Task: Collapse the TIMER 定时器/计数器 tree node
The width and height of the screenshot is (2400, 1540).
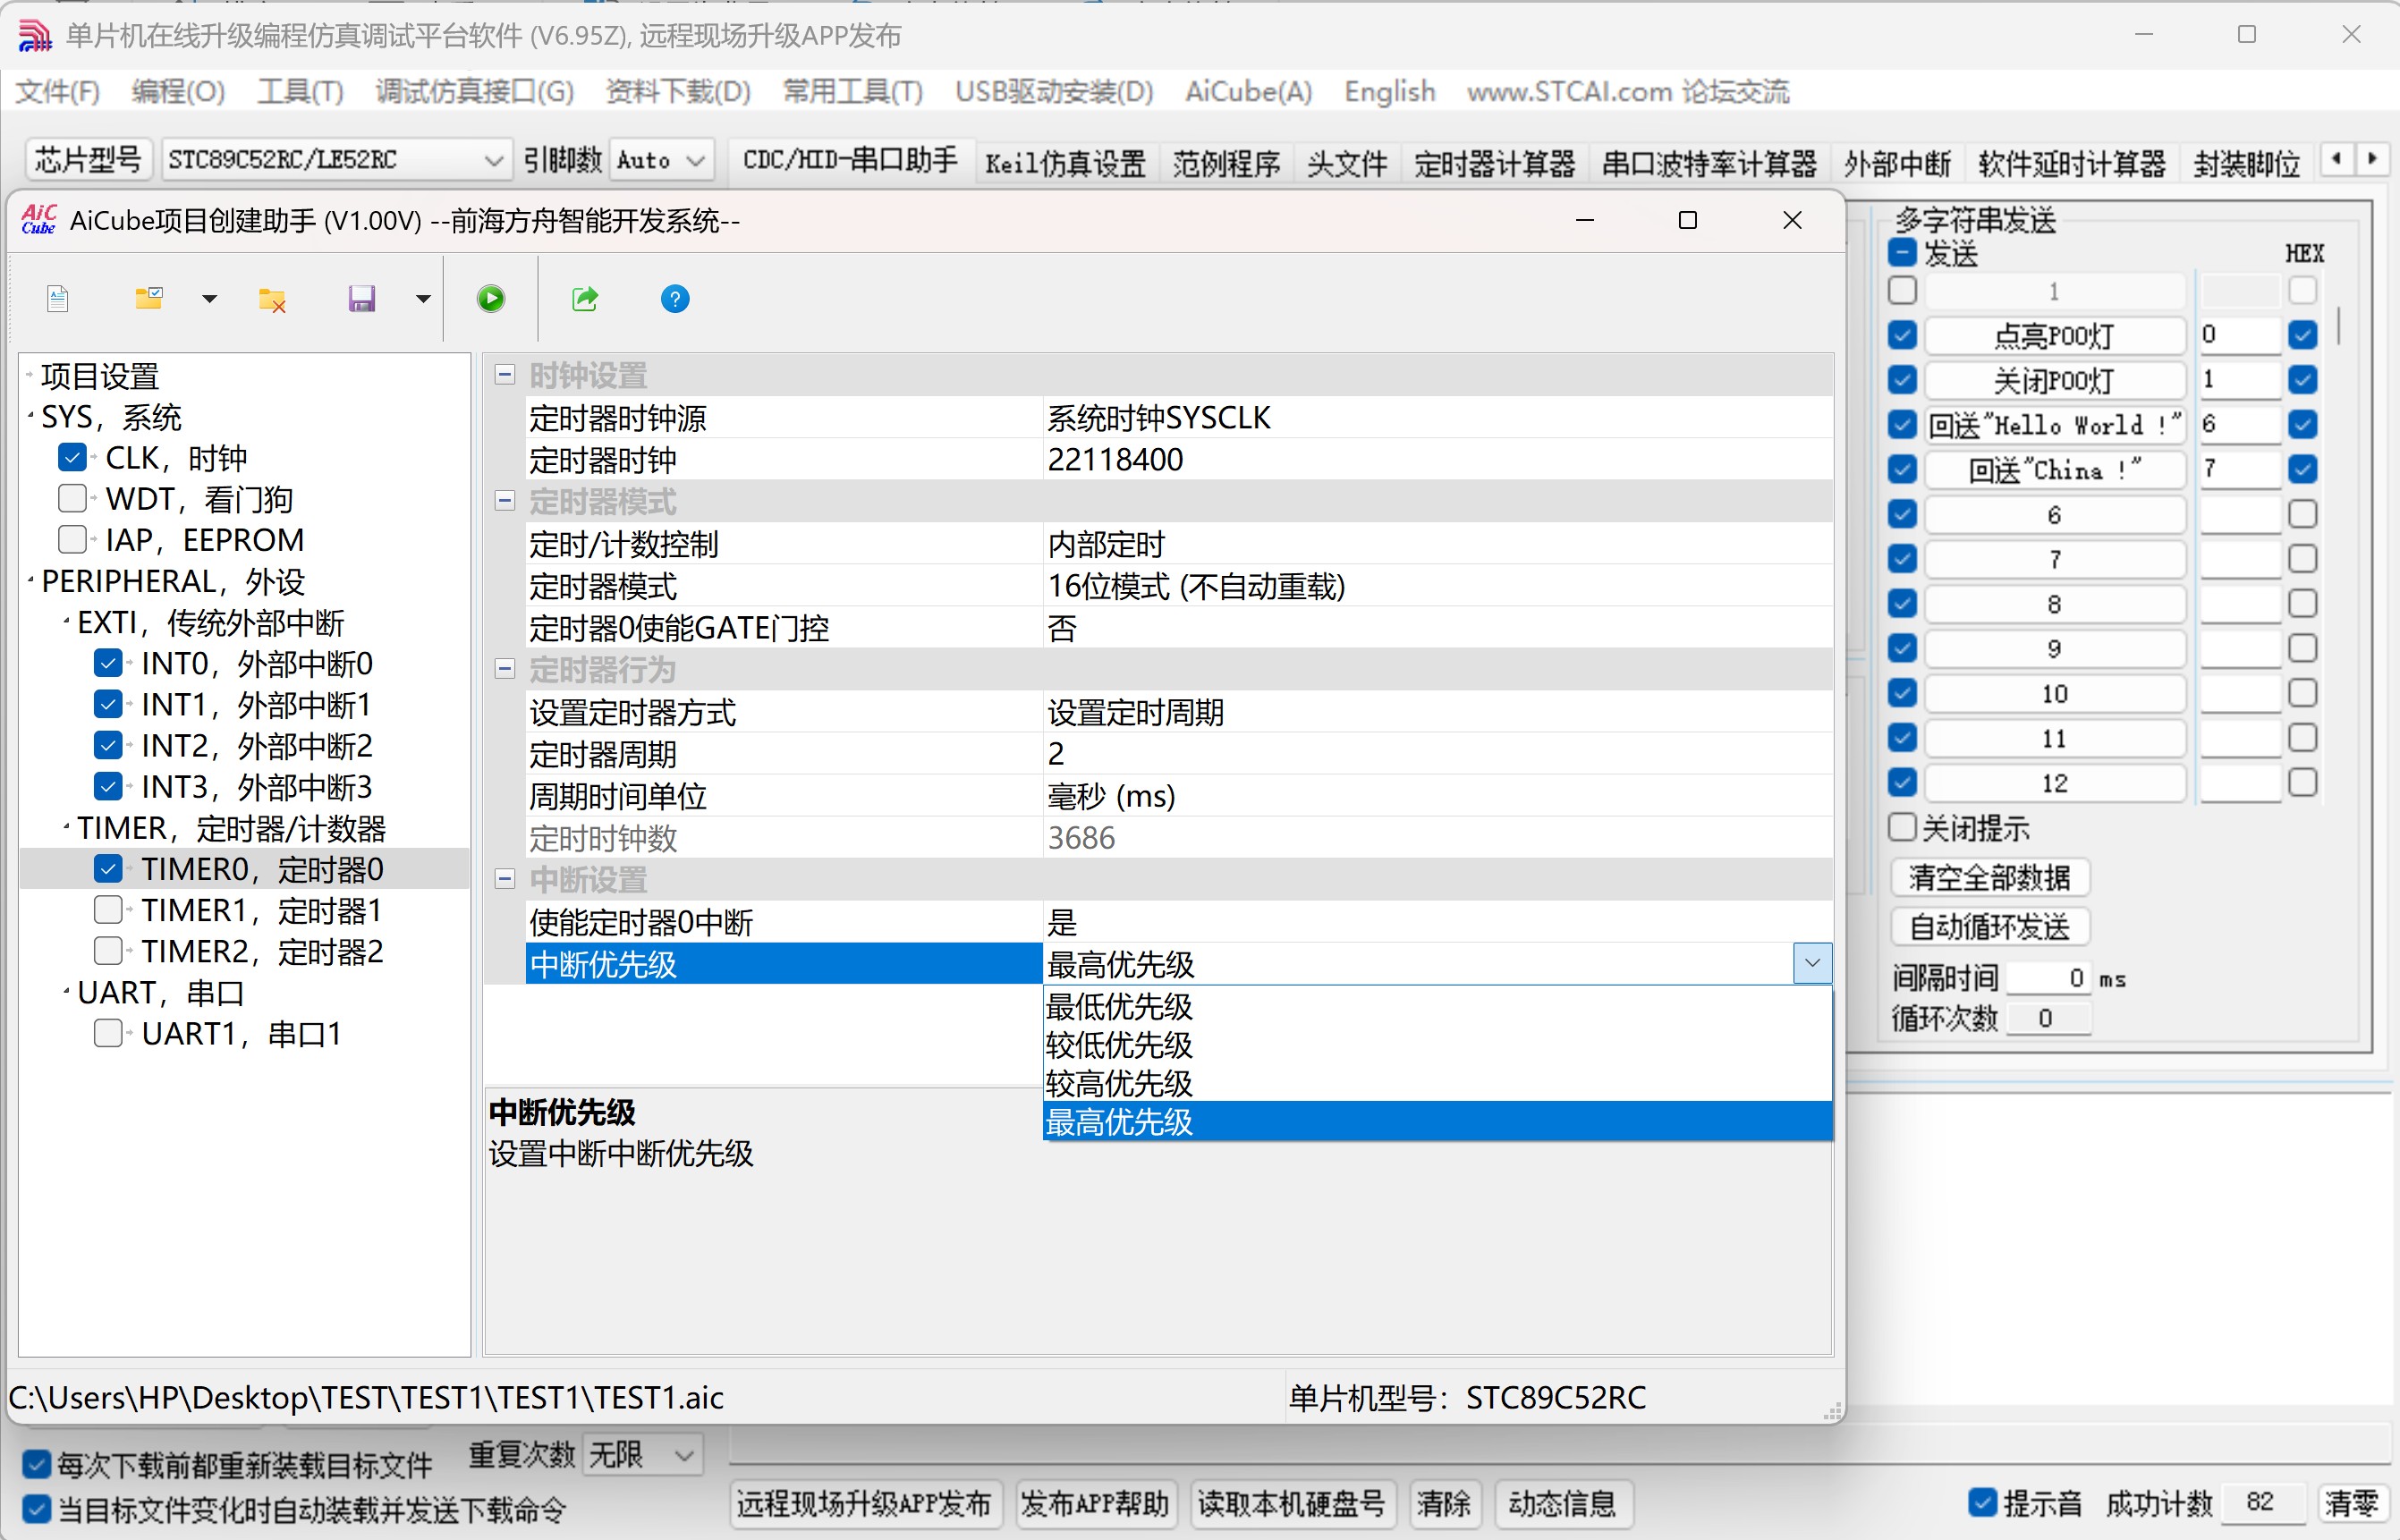Action: [66, 827]
